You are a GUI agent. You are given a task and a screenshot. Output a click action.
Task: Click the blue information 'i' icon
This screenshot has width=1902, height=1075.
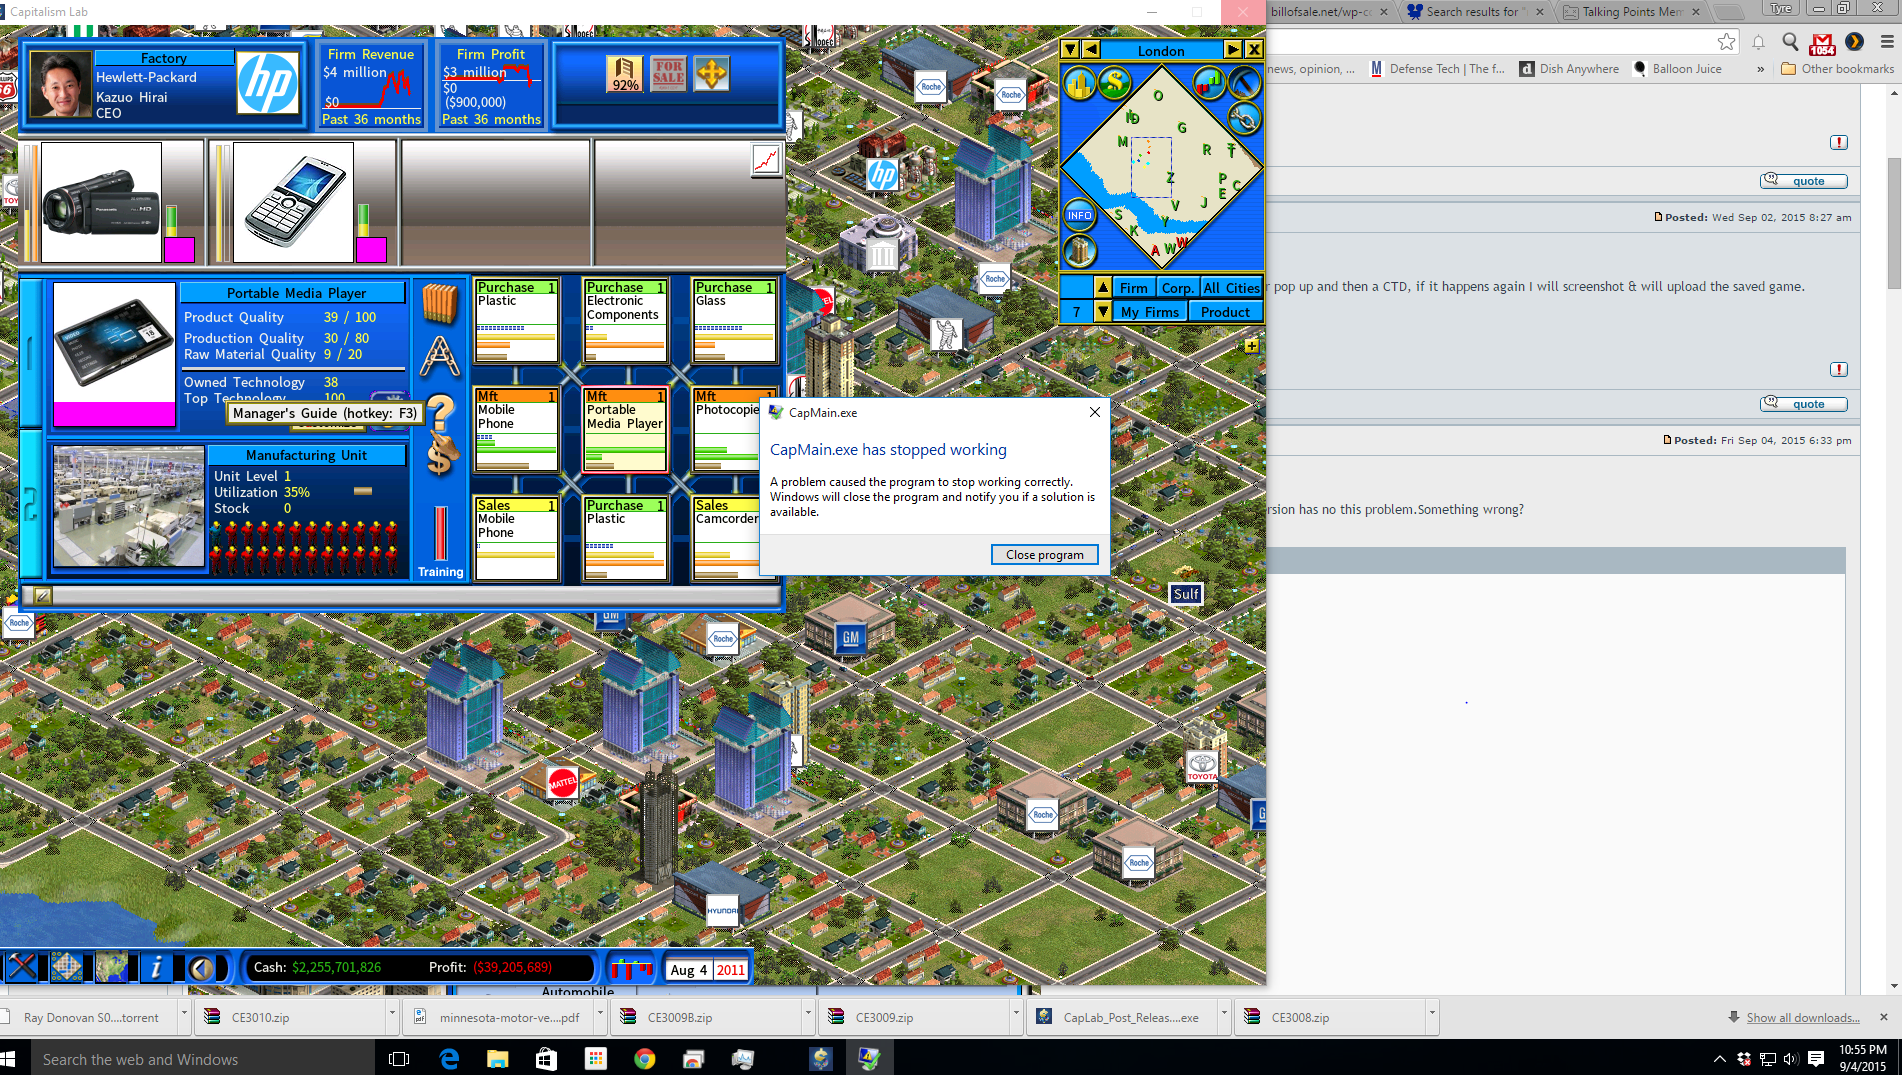156,967
